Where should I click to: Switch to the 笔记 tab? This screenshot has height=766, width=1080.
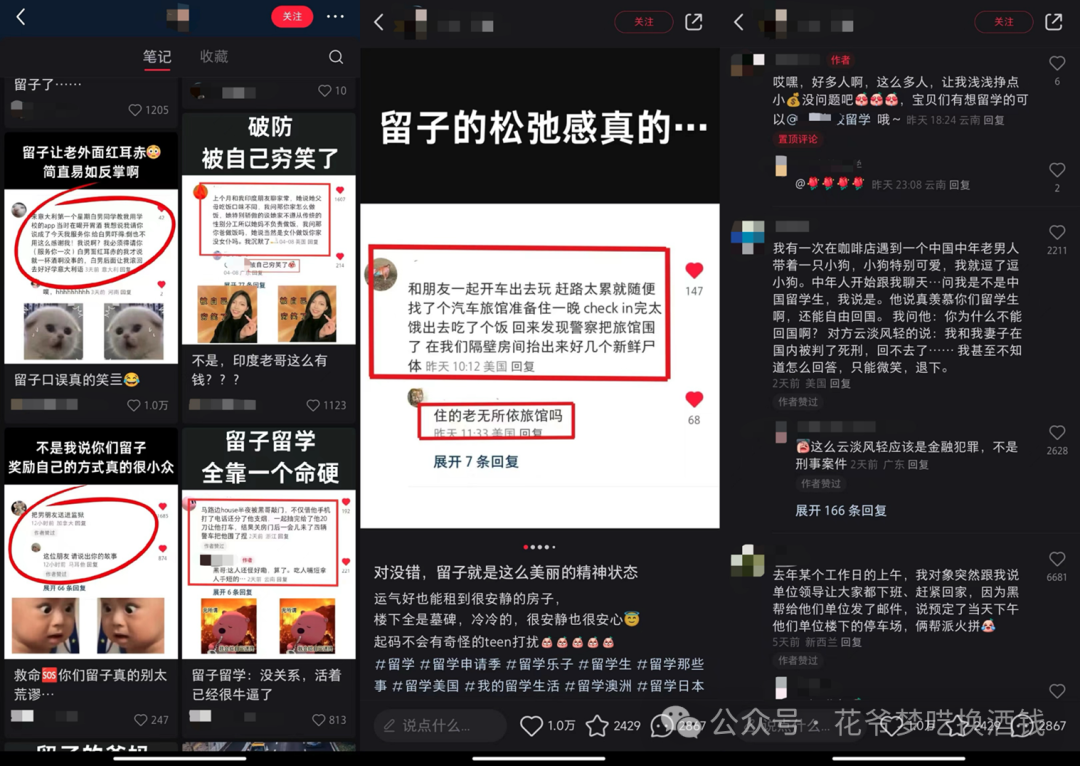pyautogui.click(x=157, y=56)
